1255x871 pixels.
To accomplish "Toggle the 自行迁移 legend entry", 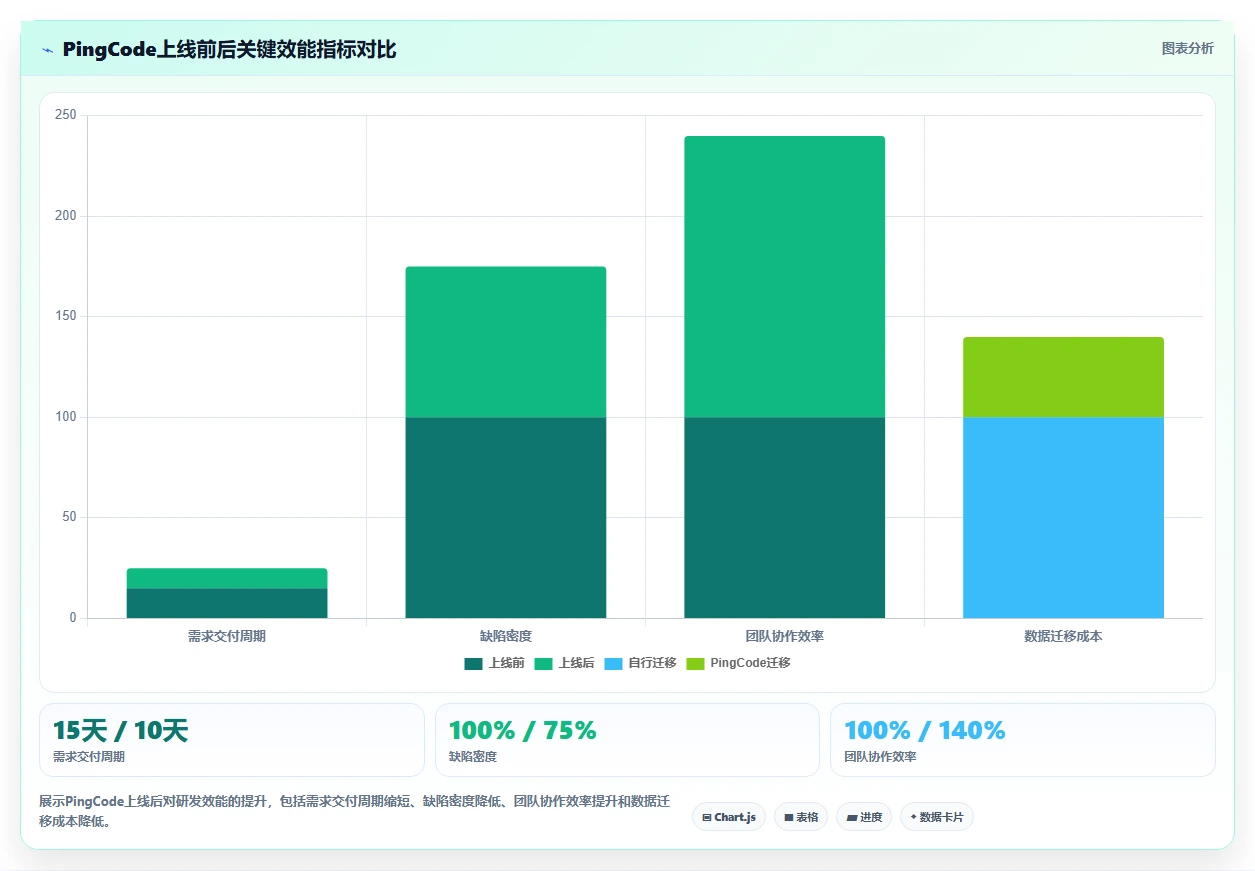I will pos(640,663).
